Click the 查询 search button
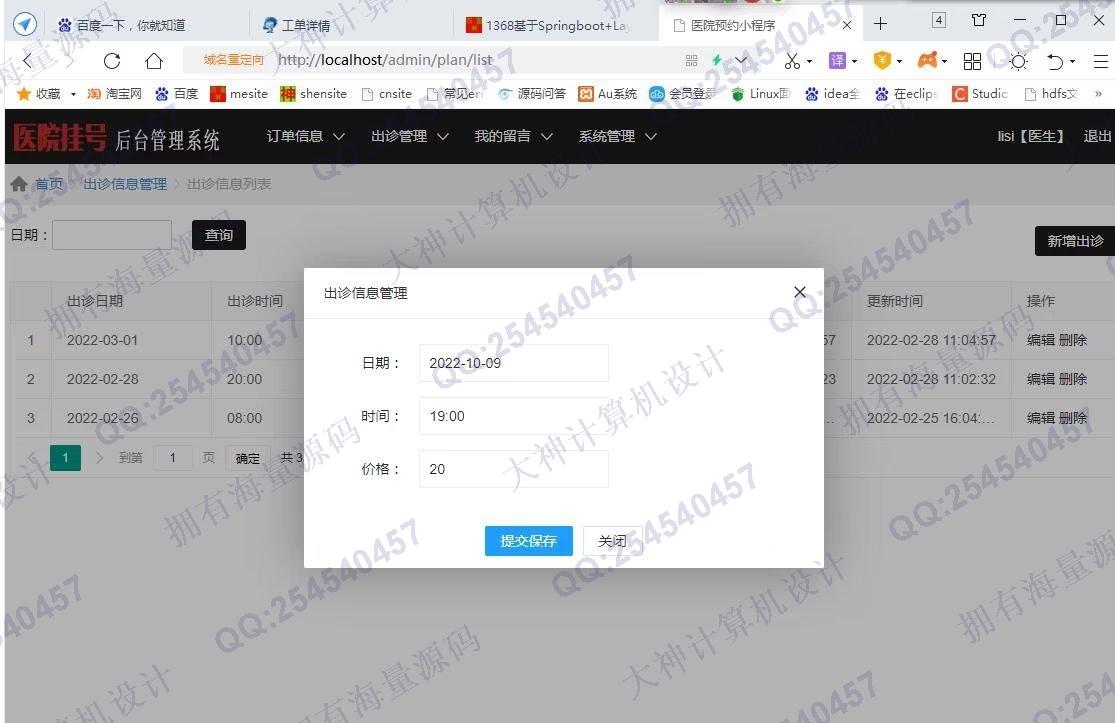The image size is (1115, 723). click(219, 235)
